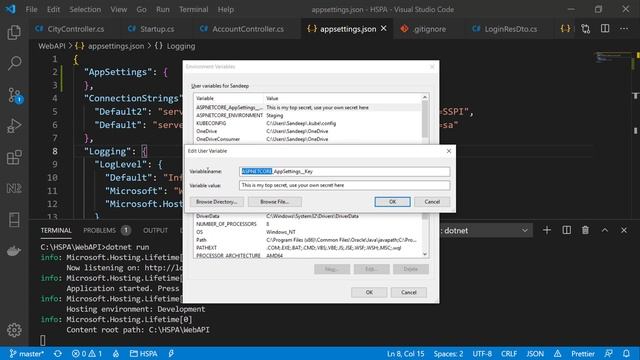
Task: Select the Path system variable row
Action: coord(308,240)
